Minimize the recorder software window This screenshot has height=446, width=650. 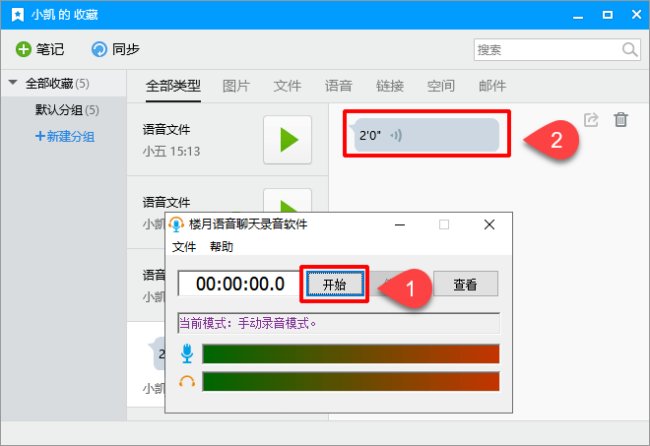tap(400, 225)
